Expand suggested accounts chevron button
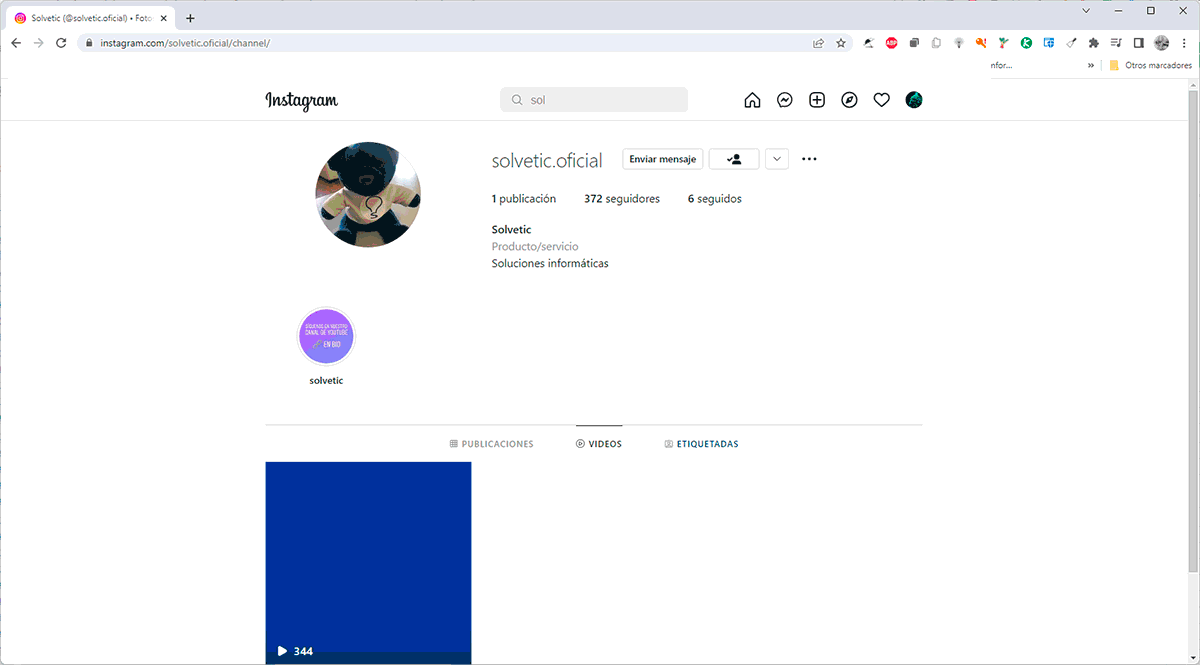The height and width of the screenshot is (665, 1200). pos(777,159)
